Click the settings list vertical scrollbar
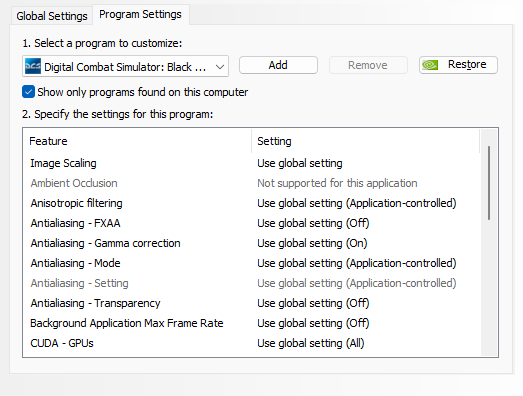Screen dimensions: 523x396 point(489,183)
